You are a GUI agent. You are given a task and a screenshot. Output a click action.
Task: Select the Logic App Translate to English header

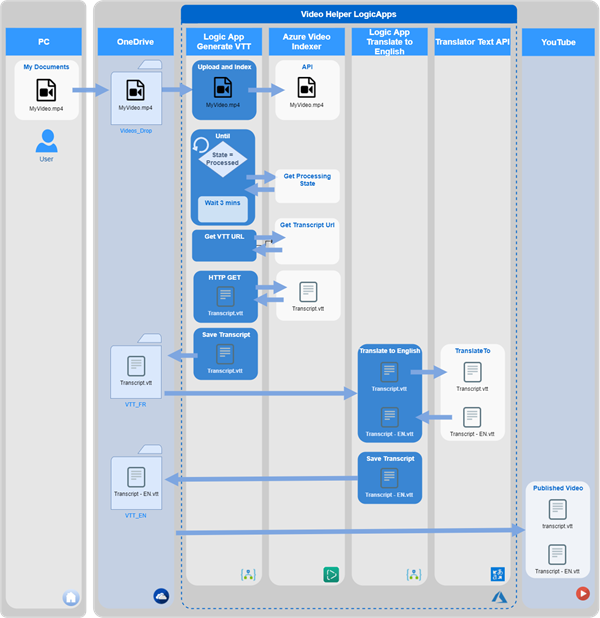389,41
